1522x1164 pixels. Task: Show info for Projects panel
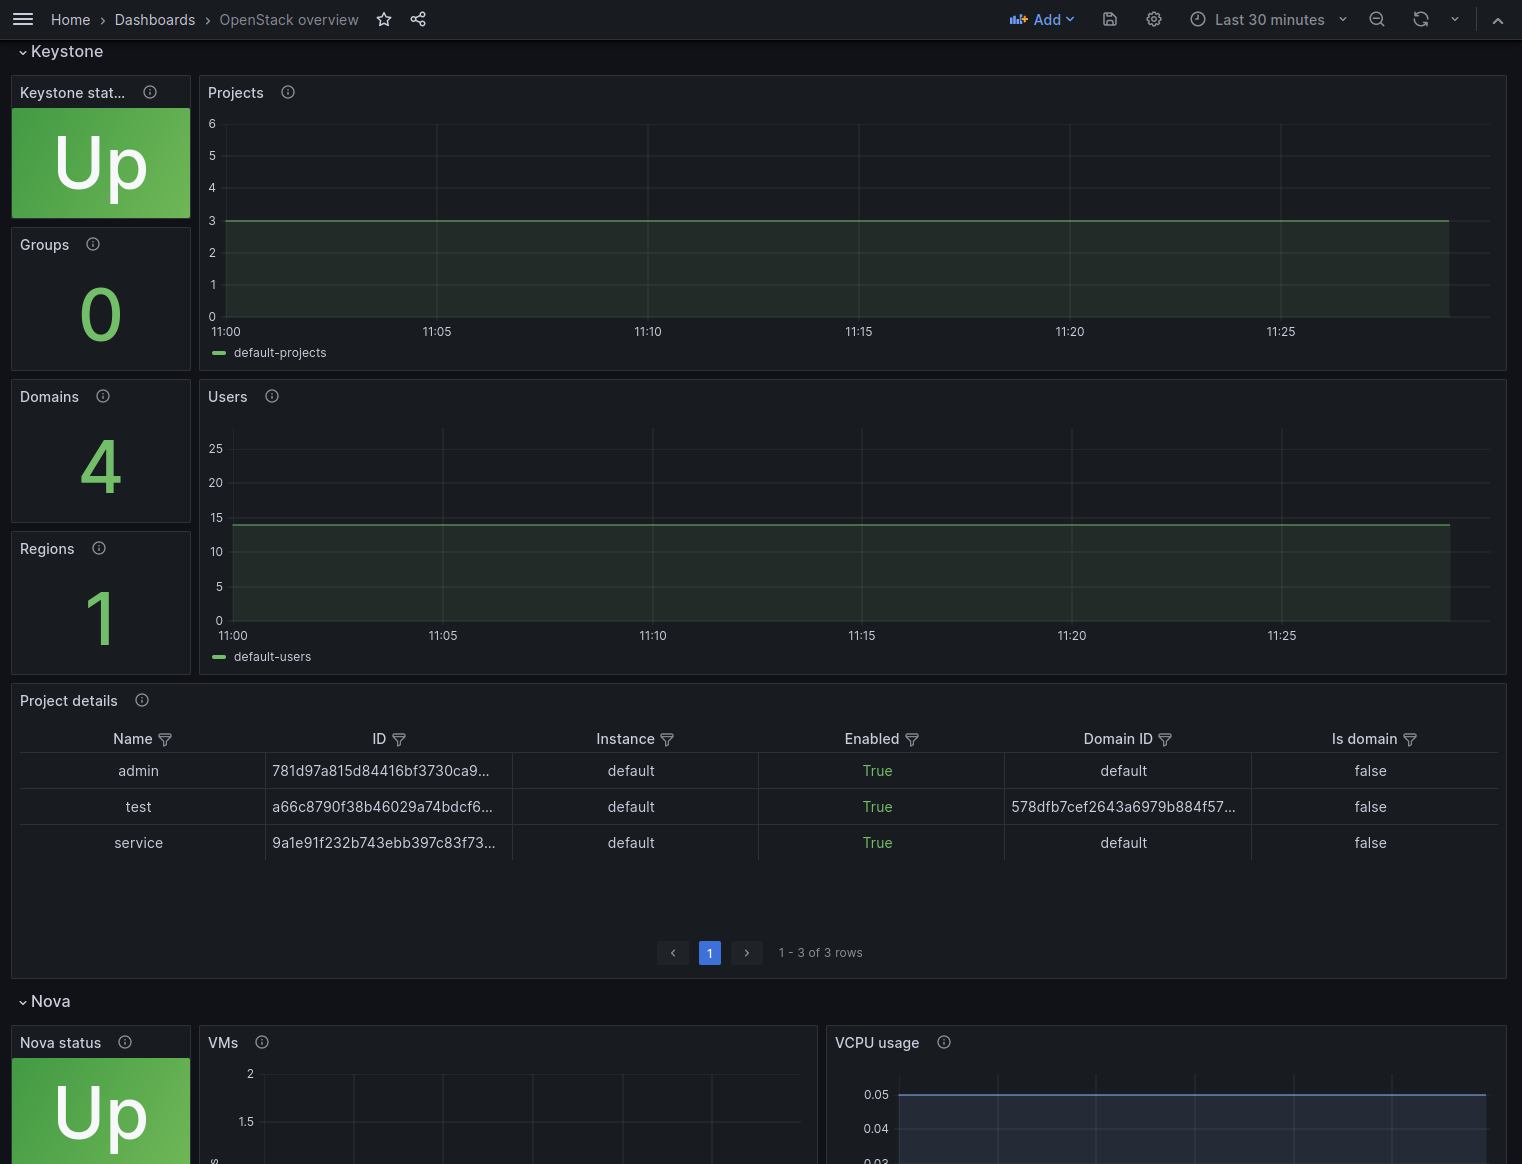point(288,93)
